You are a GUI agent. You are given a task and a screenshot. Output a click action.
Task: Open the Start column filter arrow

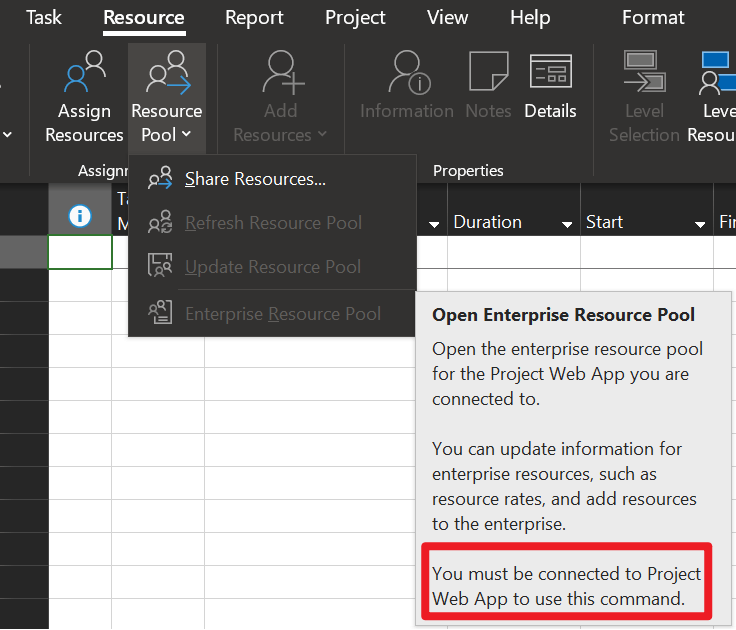[700, 224]
